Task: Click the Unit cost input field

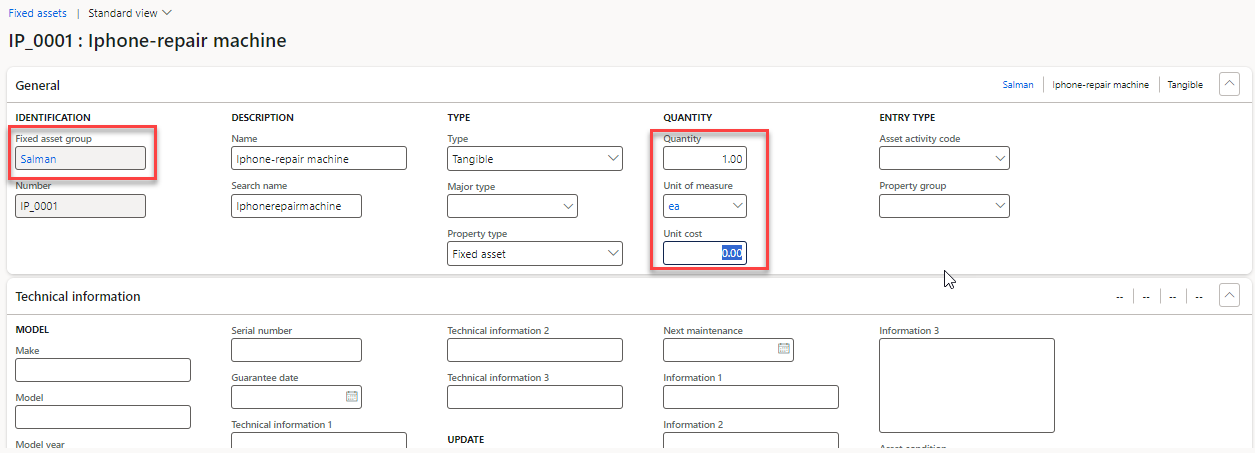Action: tap(705, 254)
